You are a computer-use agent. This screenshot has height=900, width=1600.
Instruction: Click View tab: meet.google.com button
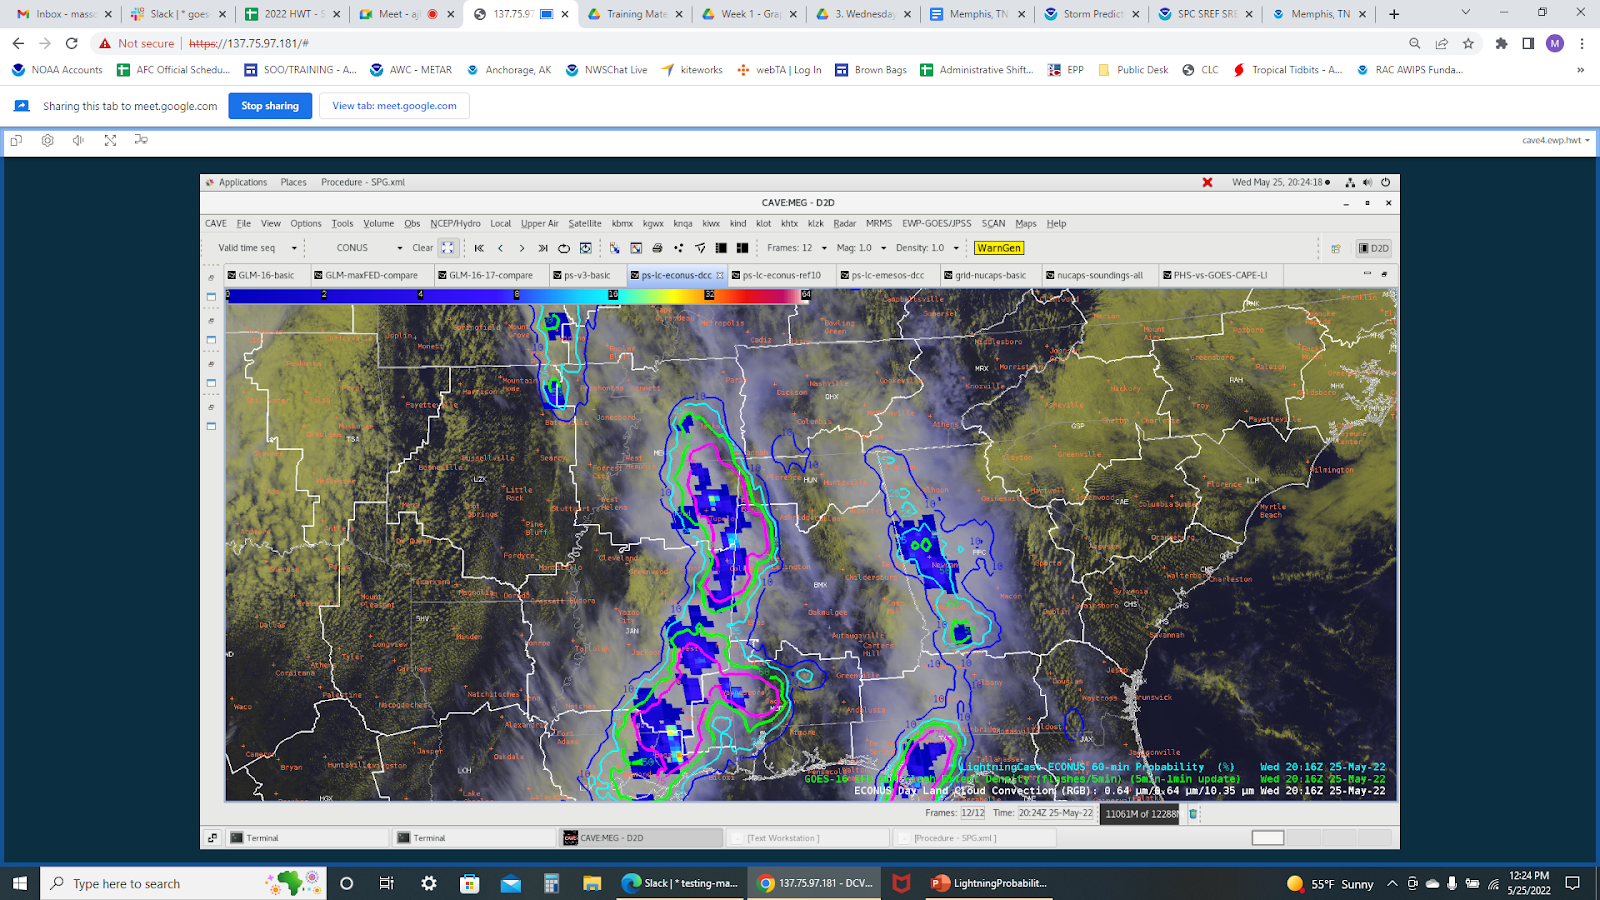point(394,106)
